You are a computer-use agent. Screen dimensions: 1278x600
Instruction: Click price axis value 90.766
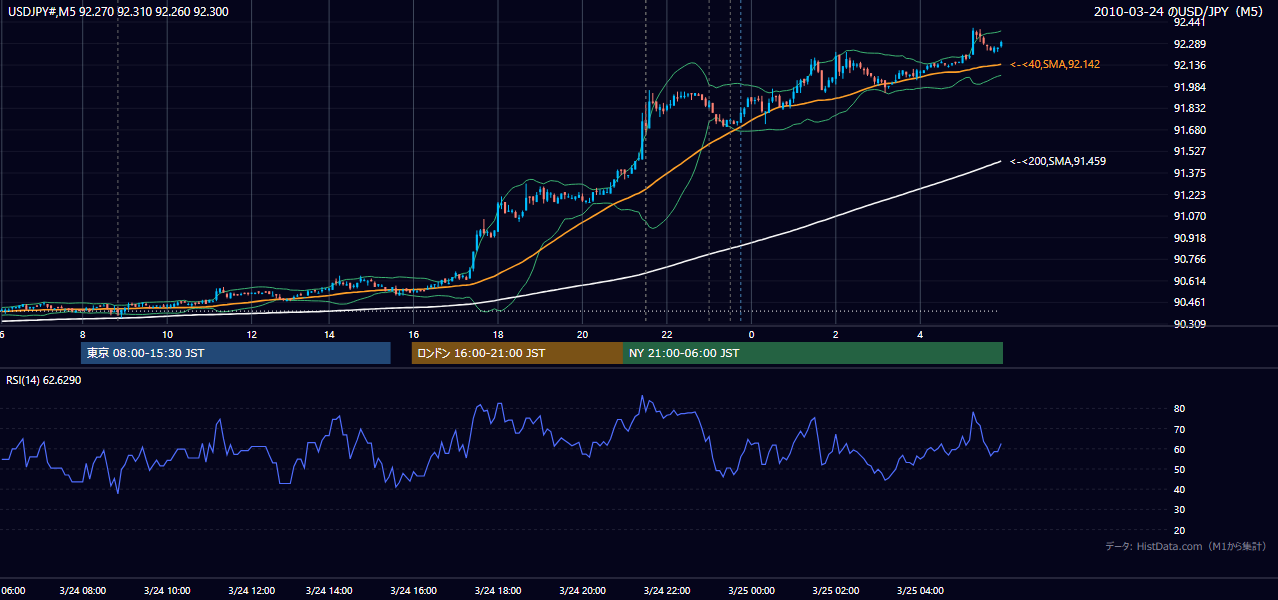pos(1190,259)
